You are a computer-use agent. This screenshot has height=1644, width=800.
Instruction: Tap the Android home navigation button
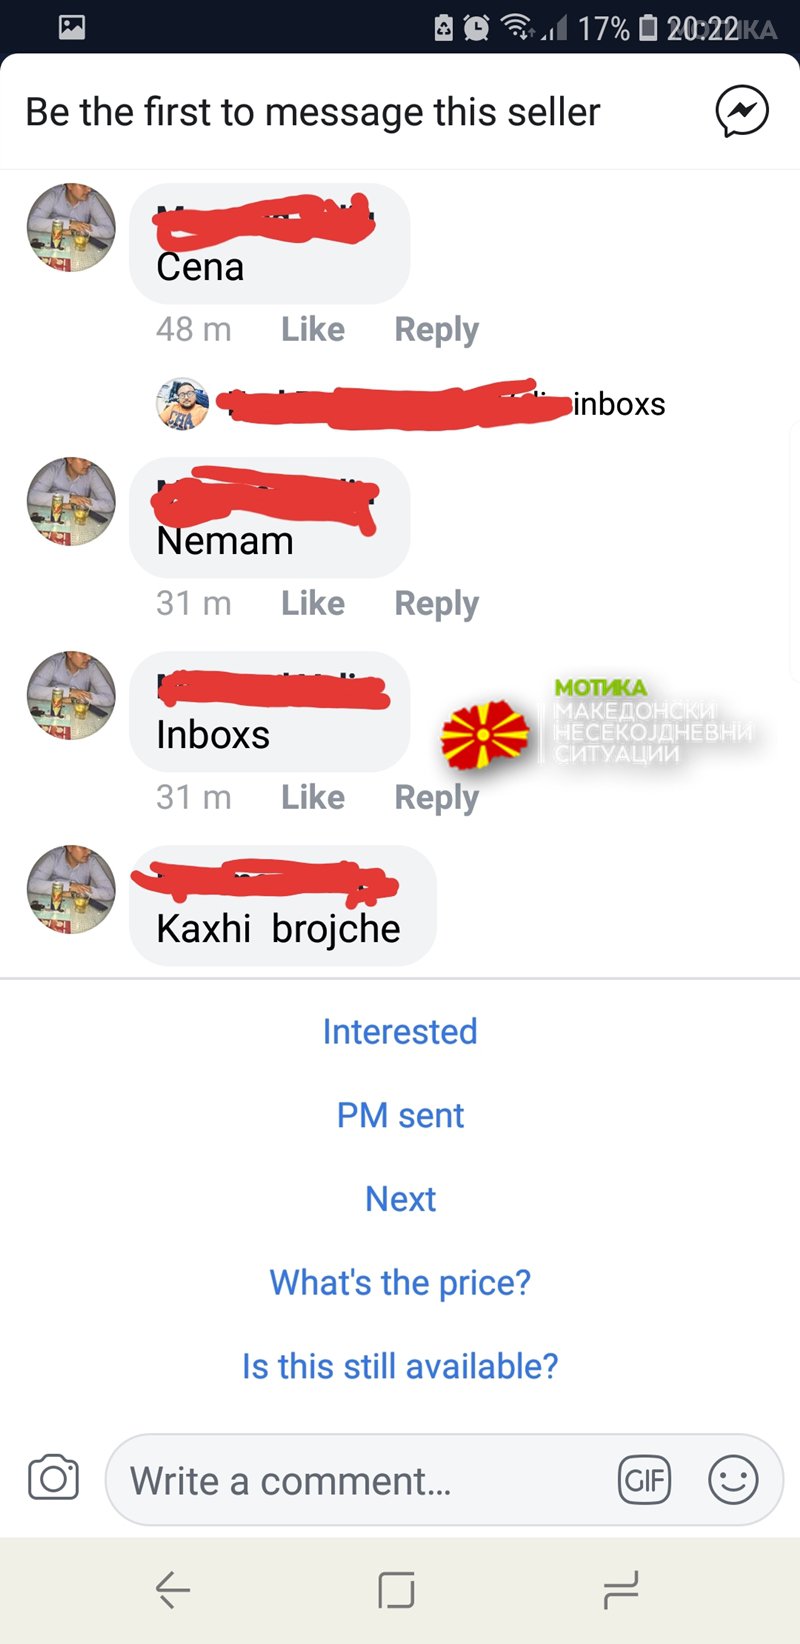click(396, 1589)
